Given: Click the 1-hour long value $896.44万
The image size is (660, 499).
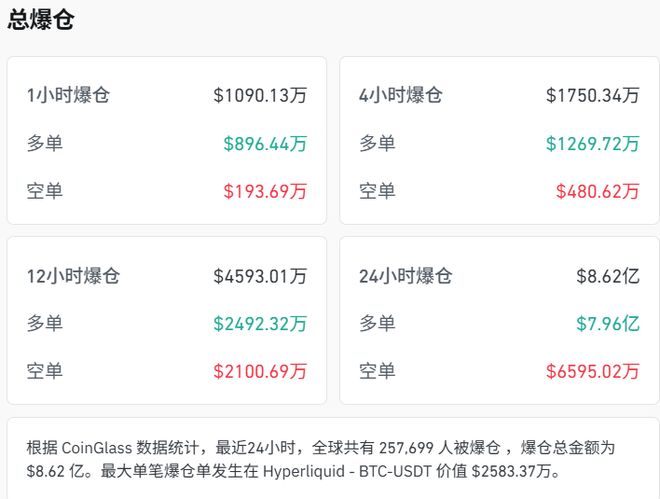Looking at the screenshot, I should click(x=265, y=144).
